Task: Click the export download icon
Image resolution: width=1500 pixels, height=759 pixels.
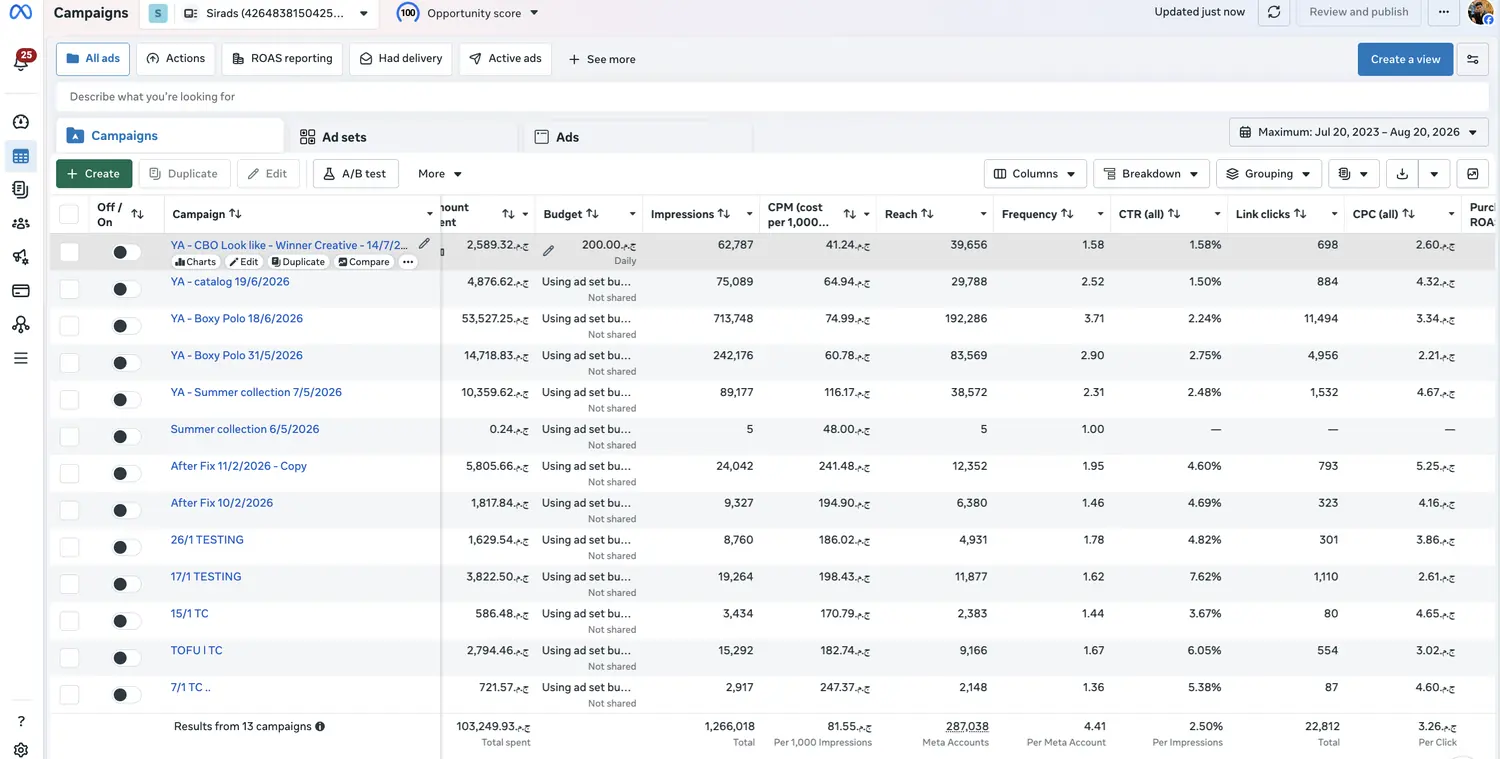Action: pyautogui.click(x=1402, y=174)
